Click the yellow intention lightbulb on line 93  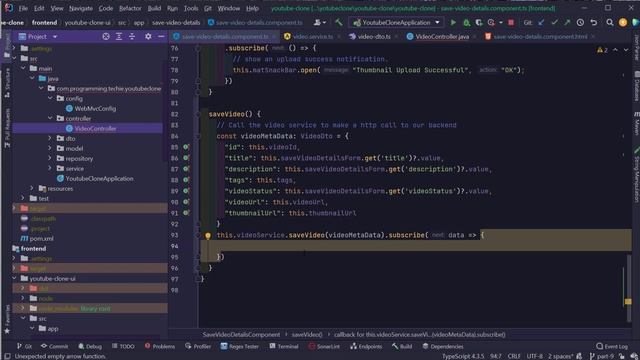(208, 236)
